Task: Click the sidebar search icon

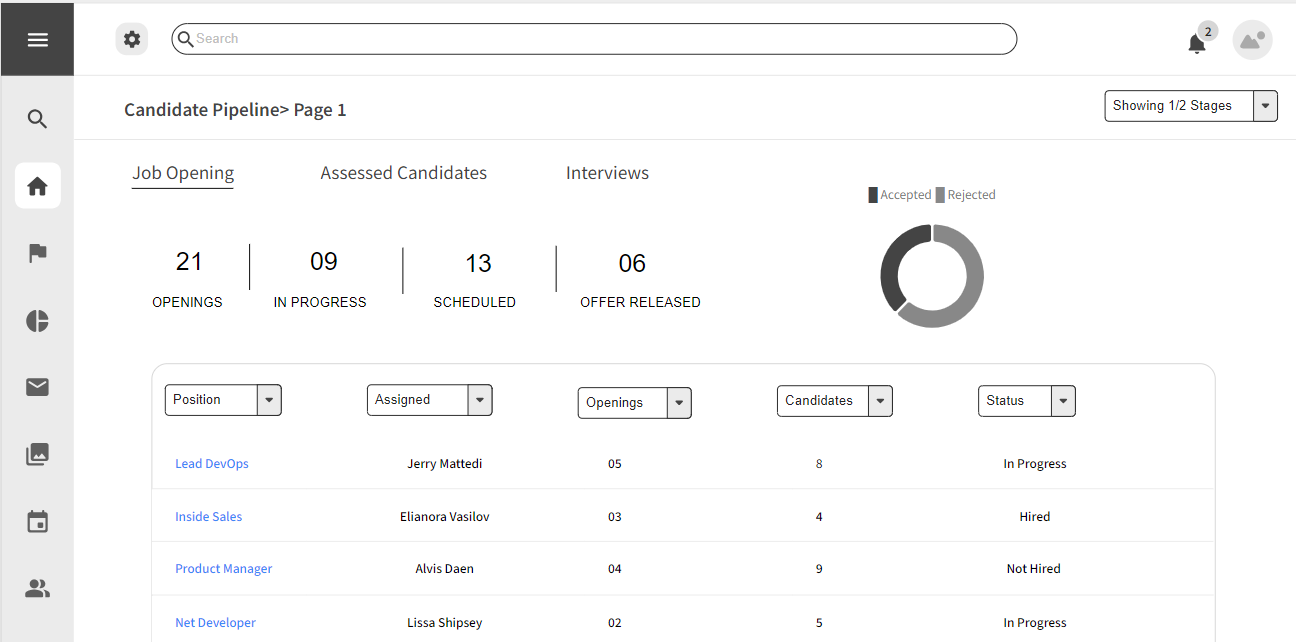Action: coord(37,119)
